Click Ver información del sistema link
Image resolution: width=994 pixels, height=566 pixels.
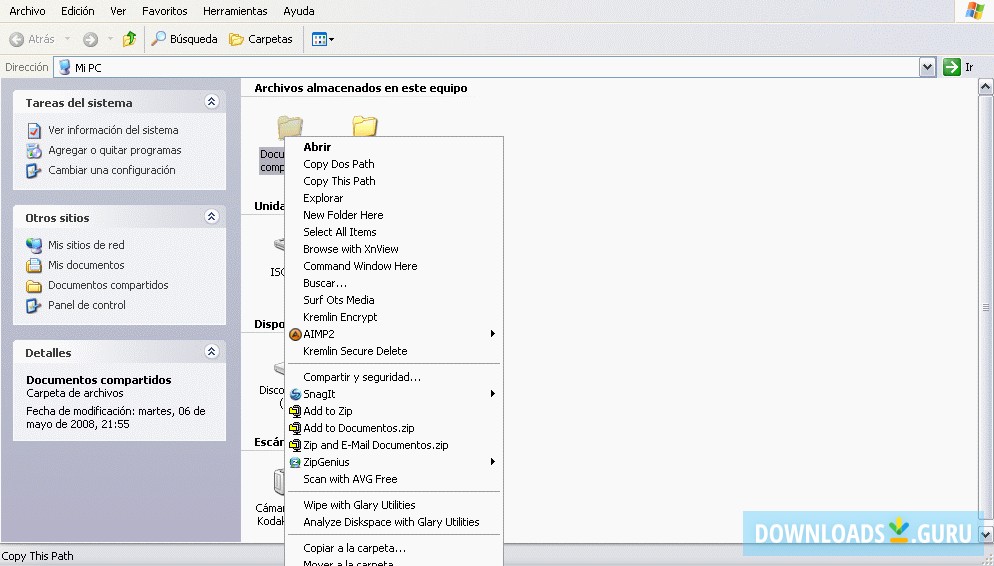[113, 130]
